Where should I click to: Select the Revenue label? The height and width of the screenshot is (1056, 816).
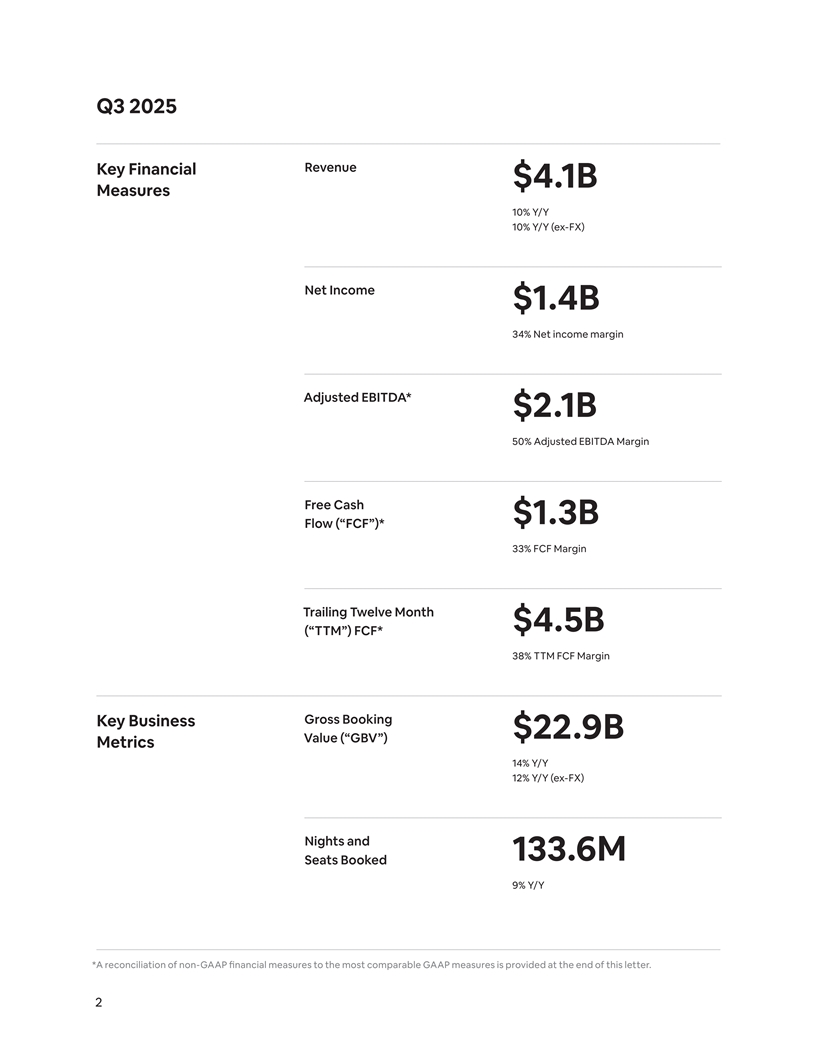330,168
